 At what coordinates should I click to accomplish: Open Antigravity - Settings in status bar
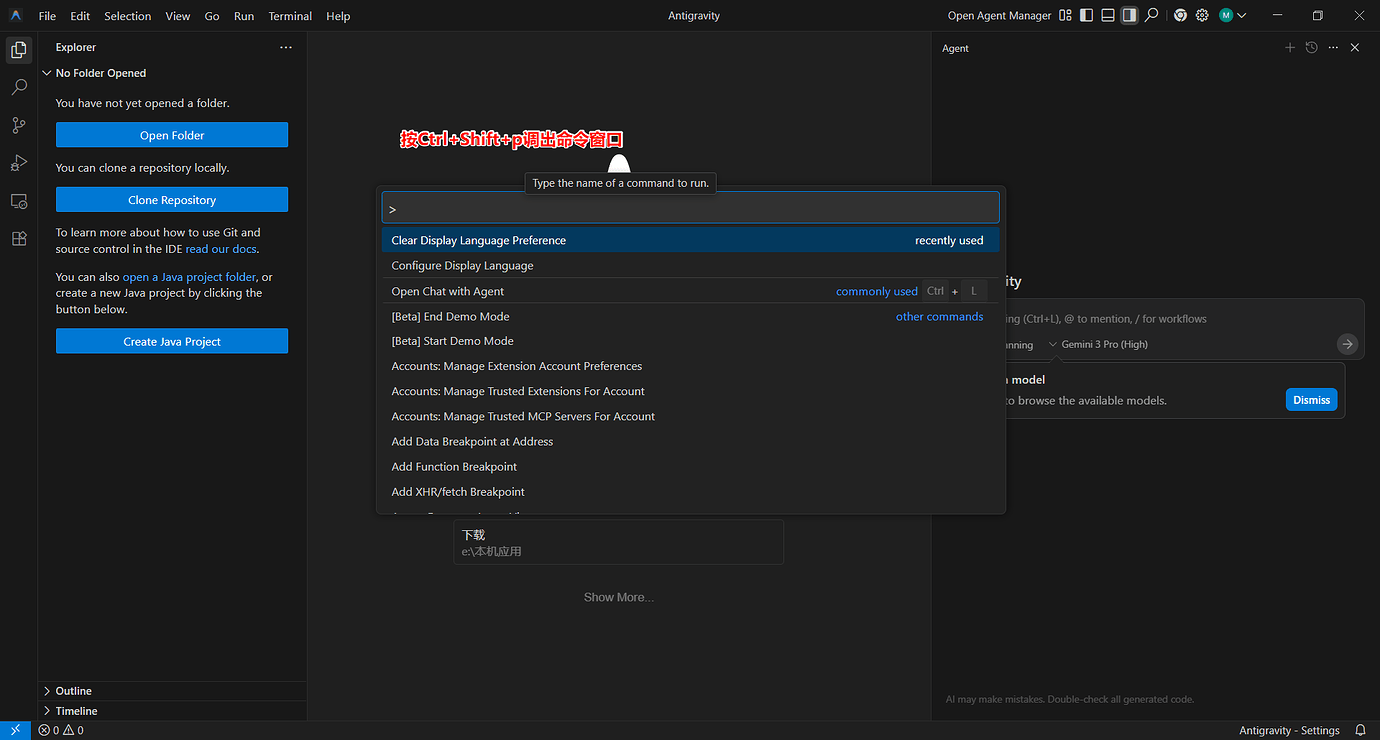click(x=1289, y=730)
